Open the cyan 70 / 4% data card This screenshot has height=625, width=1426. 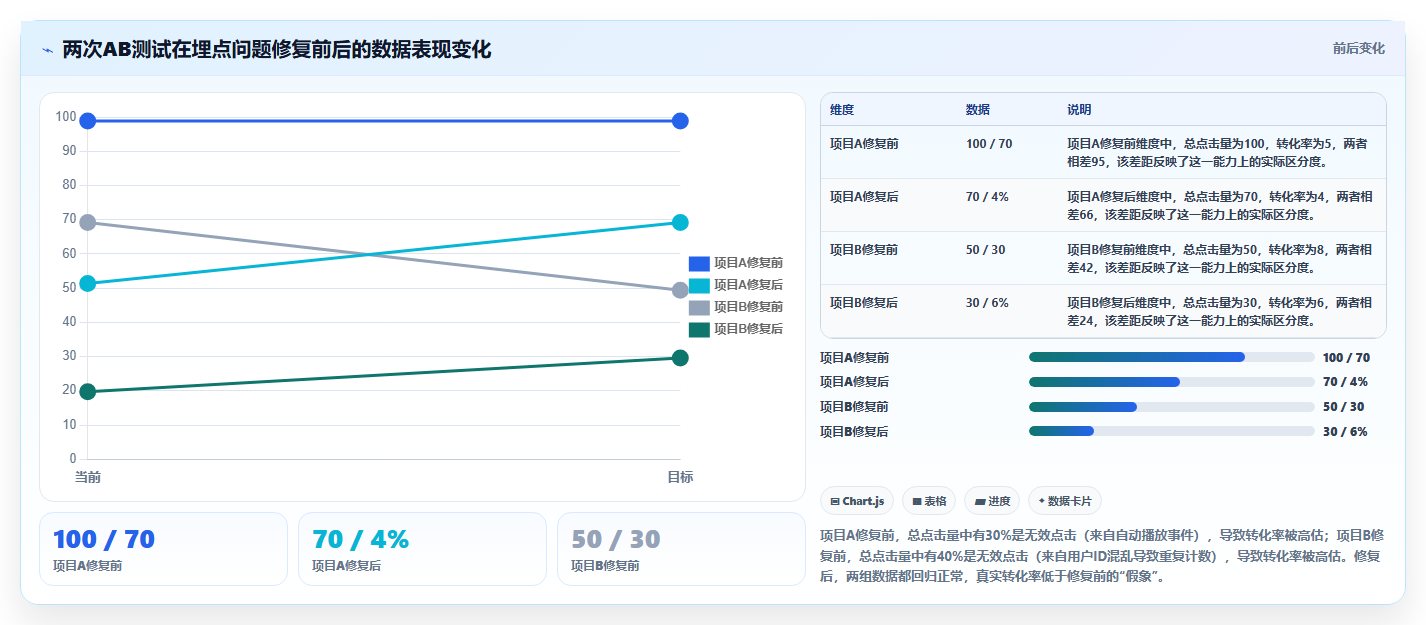(422, 549)
